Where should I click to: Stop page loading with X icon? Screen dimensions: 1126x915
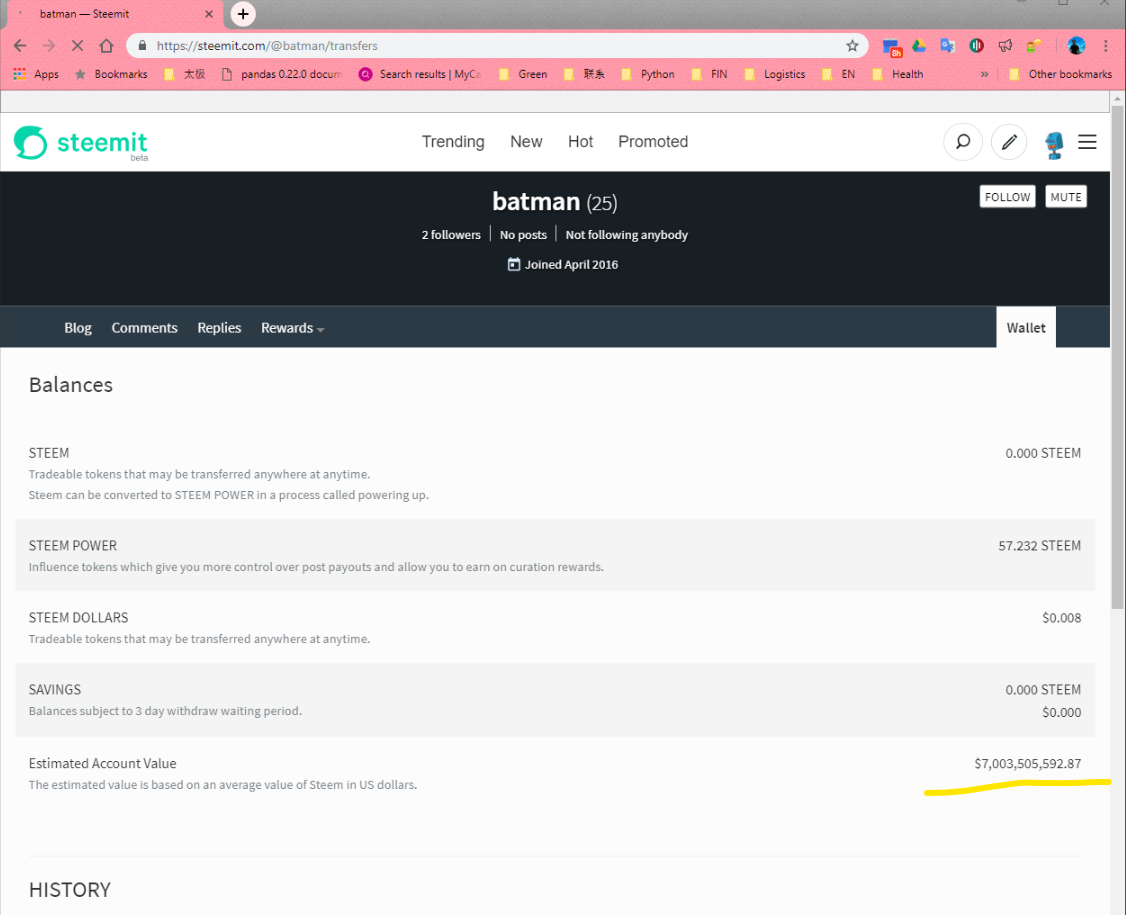pyautogui.click(x=78, y=46)
